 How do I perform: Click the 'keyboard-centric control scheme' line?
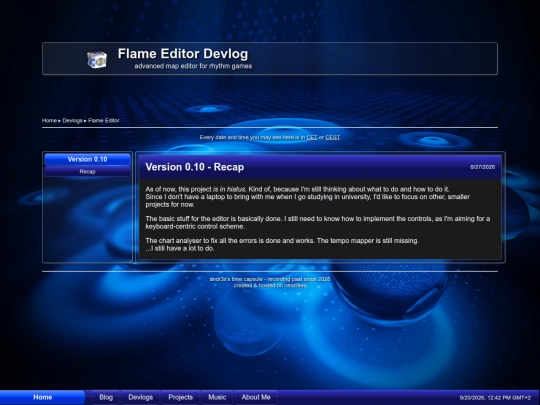point(195,227)
